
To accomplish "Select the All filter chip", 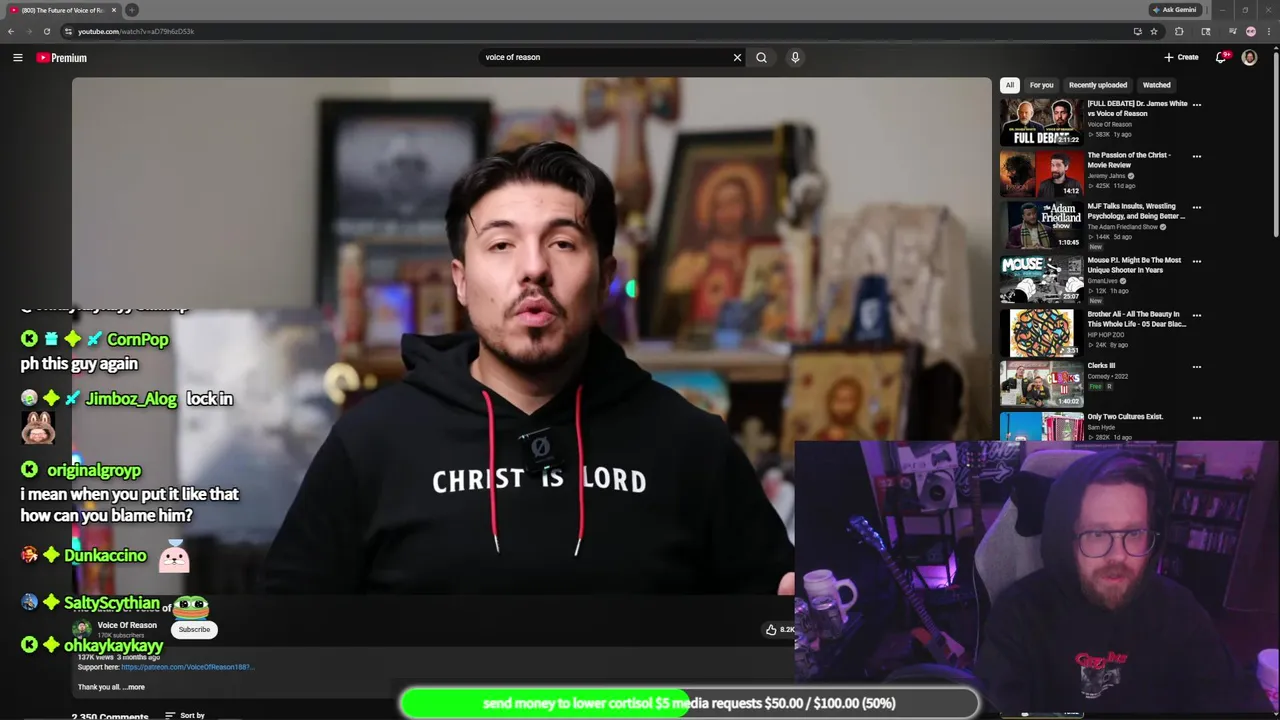I will point(1010,85).
